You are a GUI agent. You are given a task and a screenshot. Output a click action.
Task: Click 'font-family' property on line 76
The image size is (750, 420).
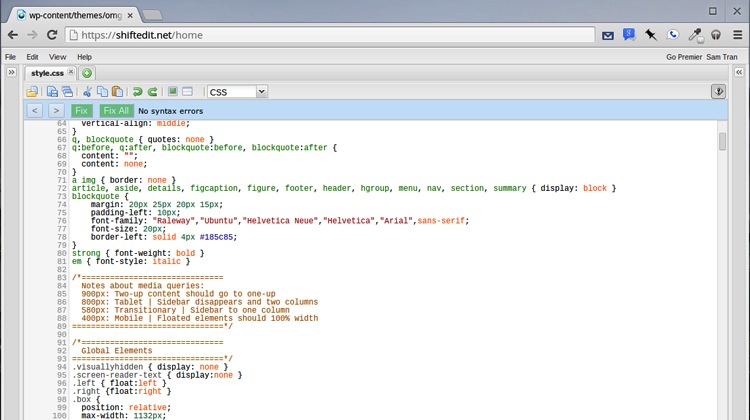(117, 221)
